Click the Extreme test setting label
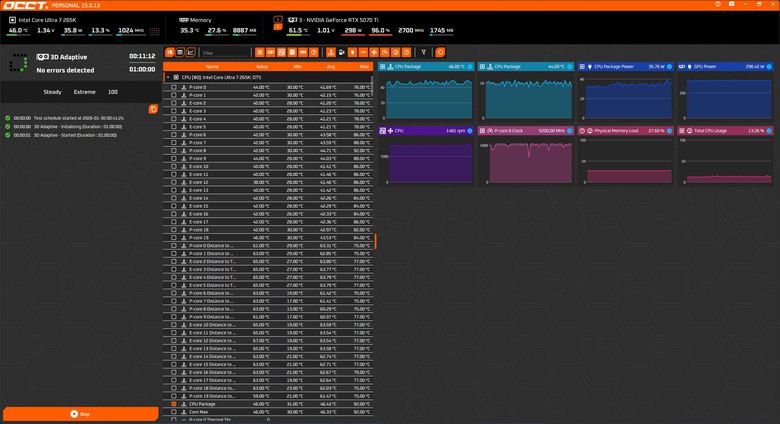Image resolution: width=780 pixels, height=424 pixels. tap(85, 92)
